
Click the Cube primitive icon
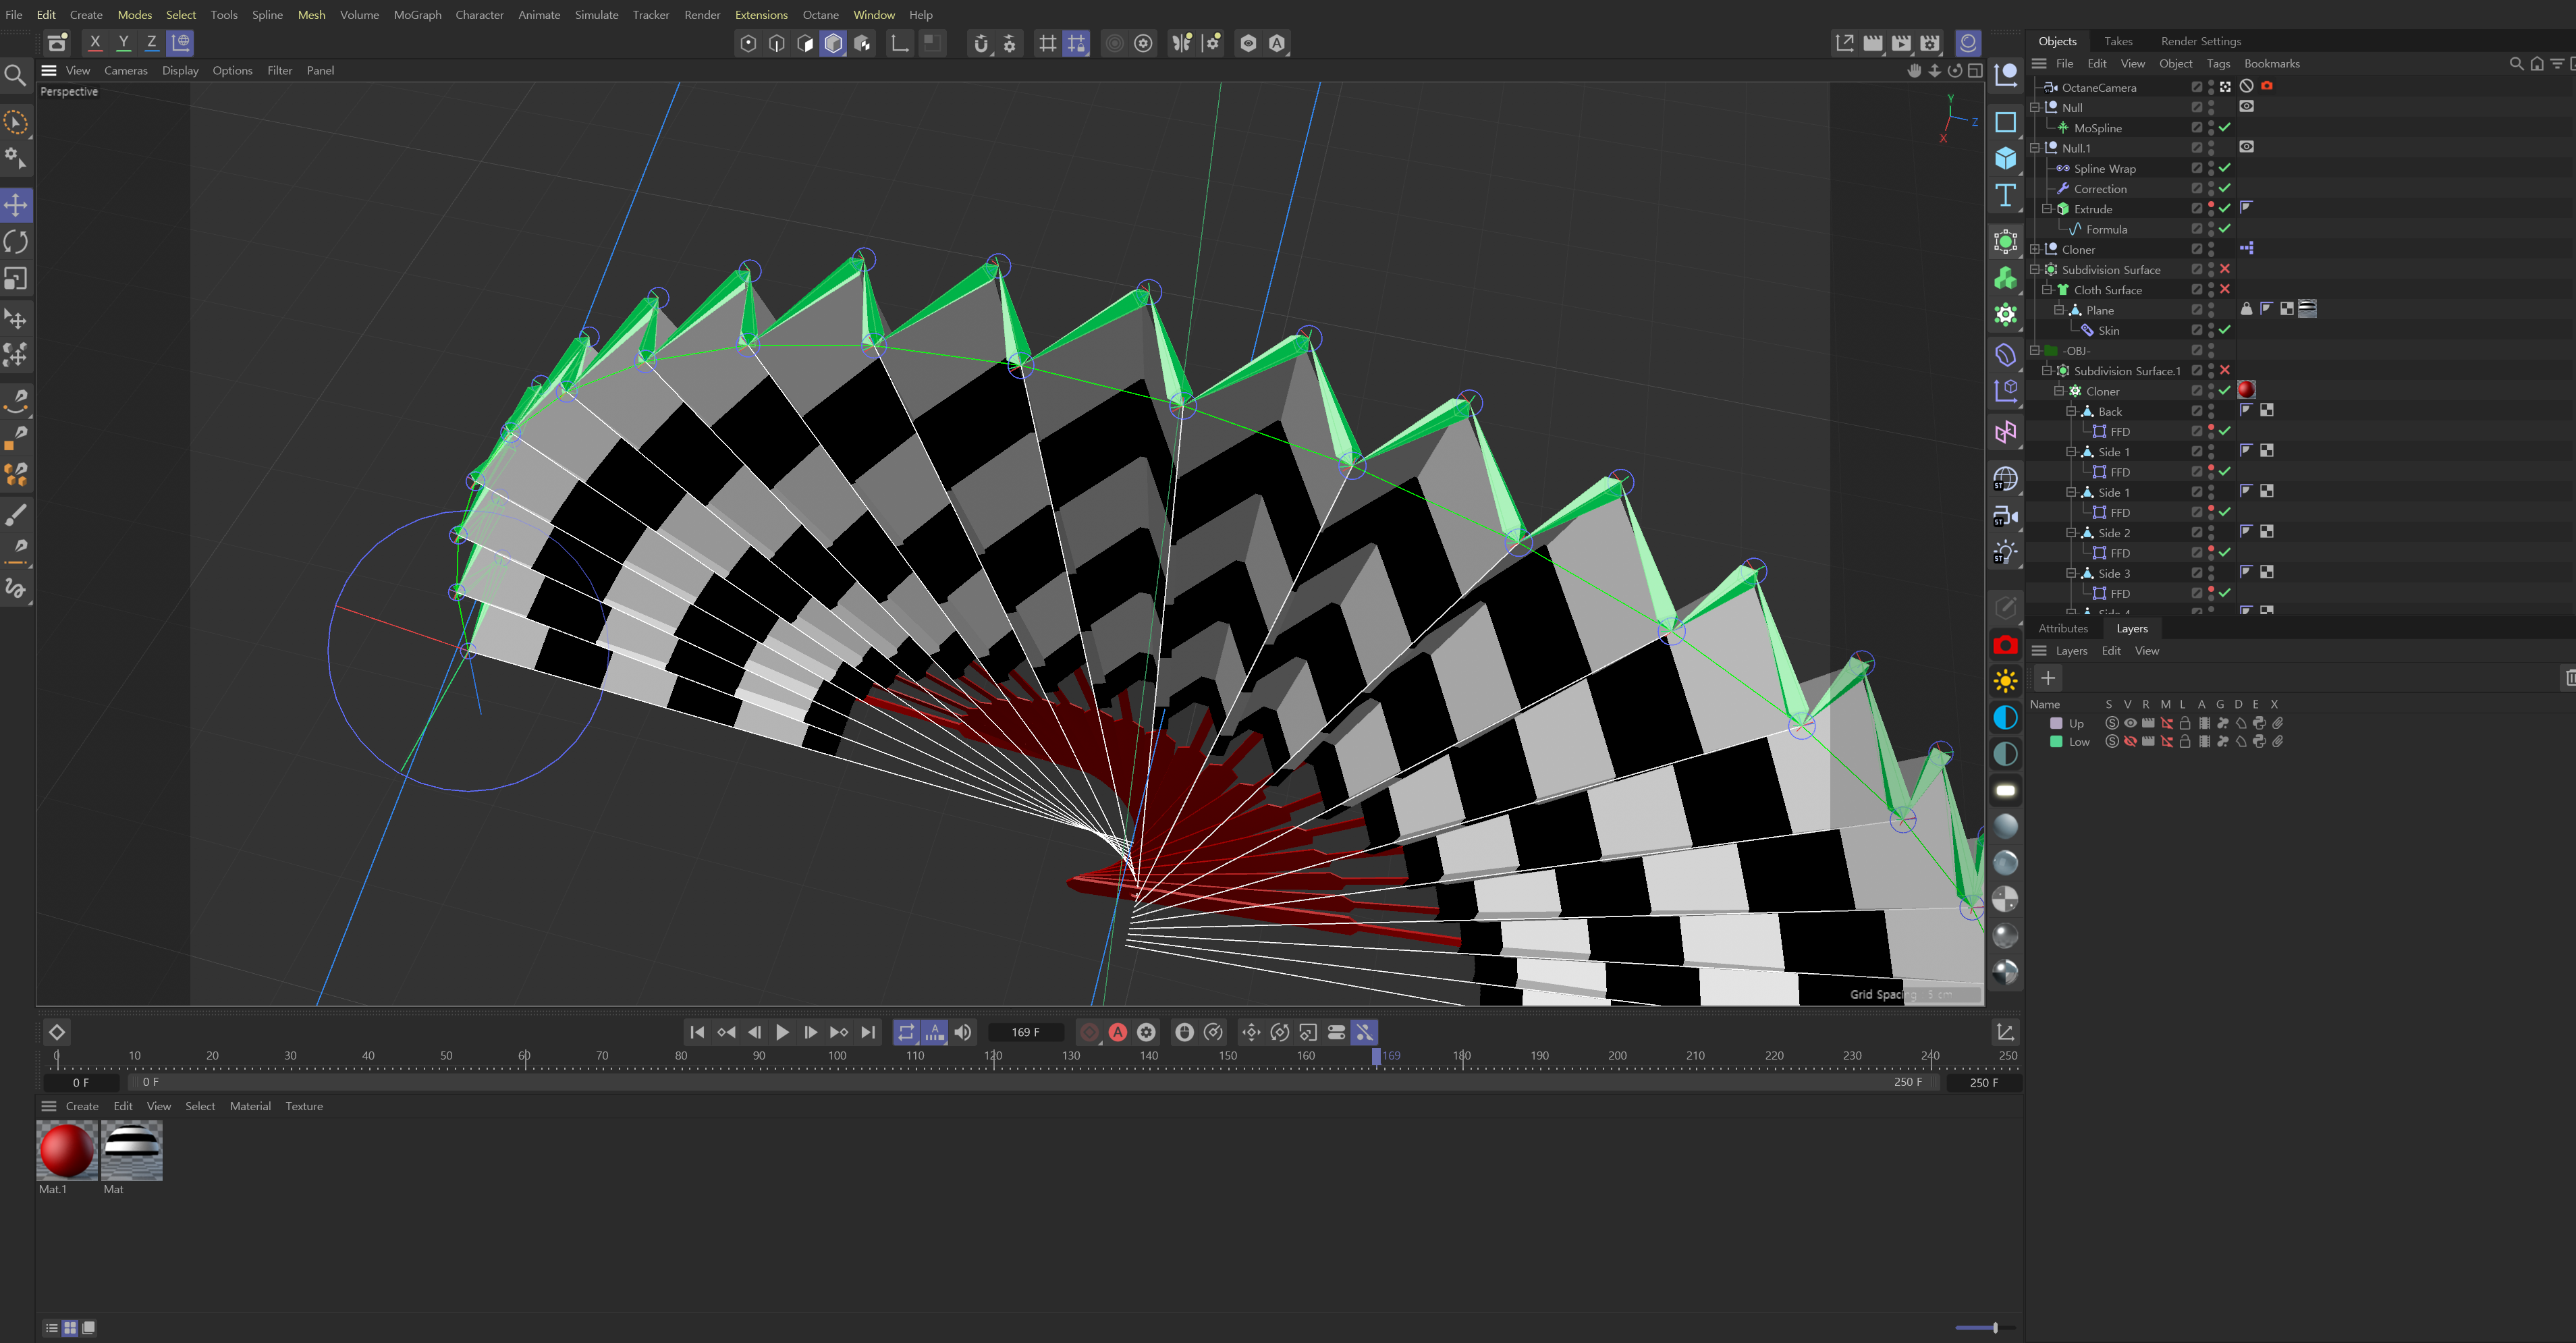pos(2005,158)
